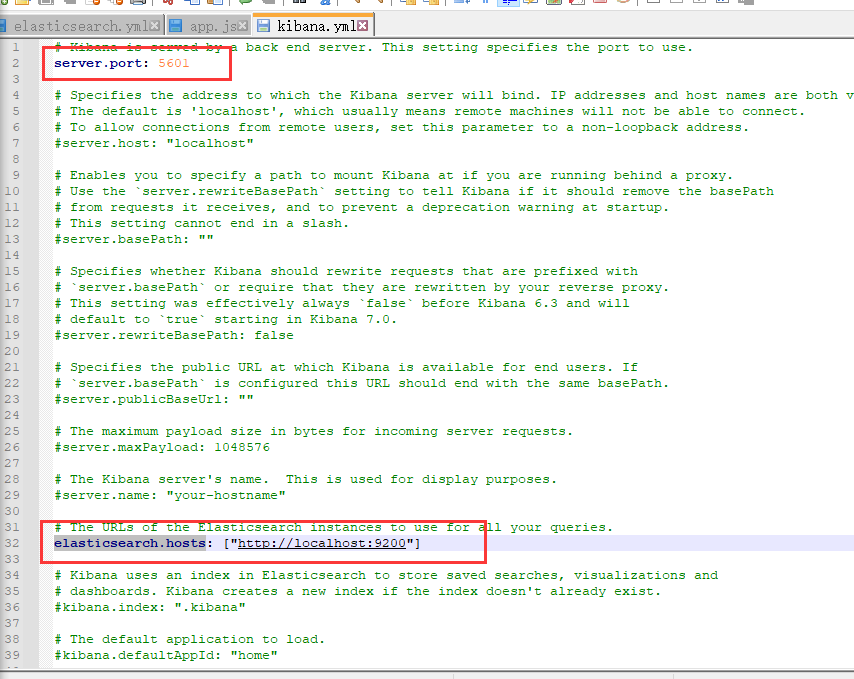Click line number 19 in the margin
This screenshot has height=679, width=854.
(12, 335)
